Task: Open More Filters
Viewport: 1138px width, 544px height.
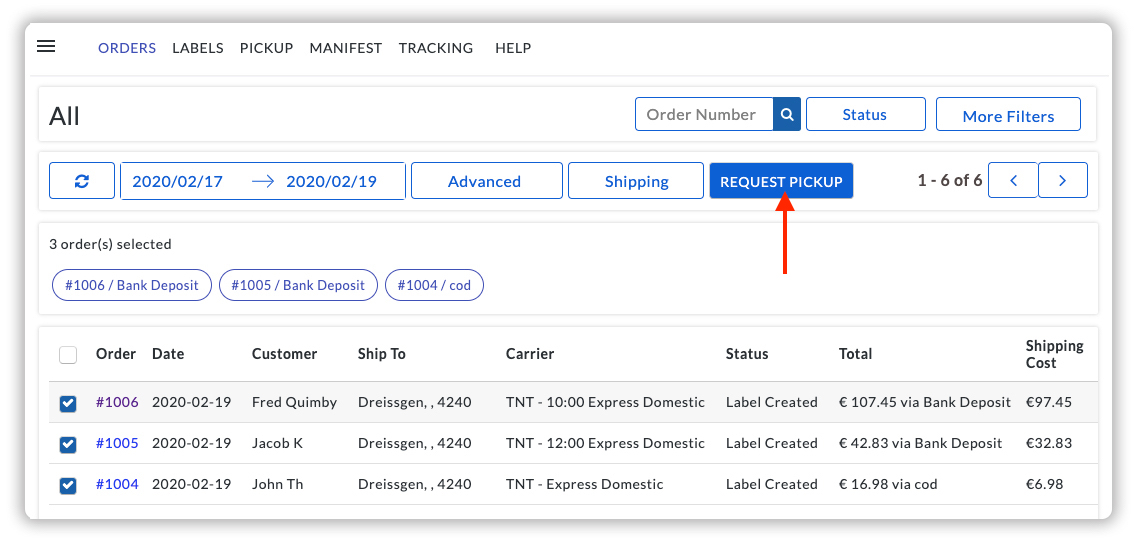Action: 1008,116
